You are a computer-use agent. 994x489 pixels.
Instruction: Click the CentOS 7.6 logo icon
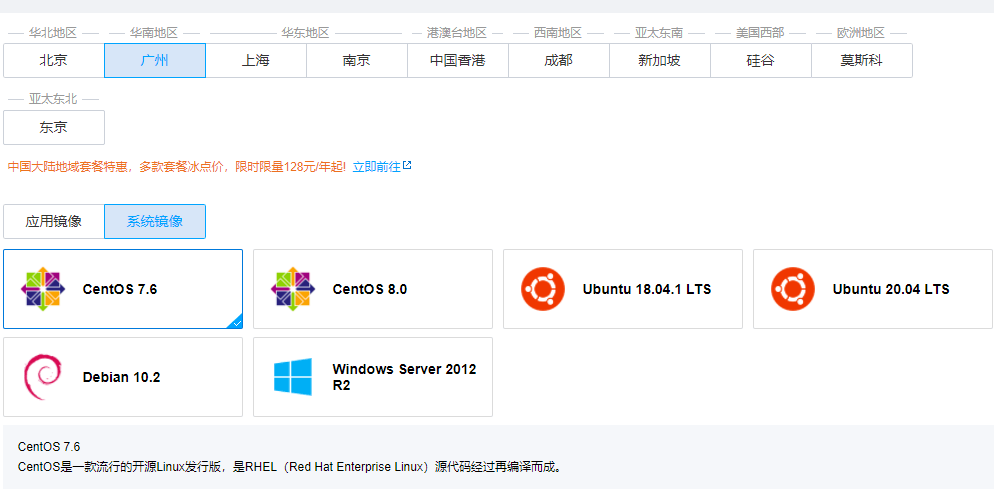click(x=43, y=289)
